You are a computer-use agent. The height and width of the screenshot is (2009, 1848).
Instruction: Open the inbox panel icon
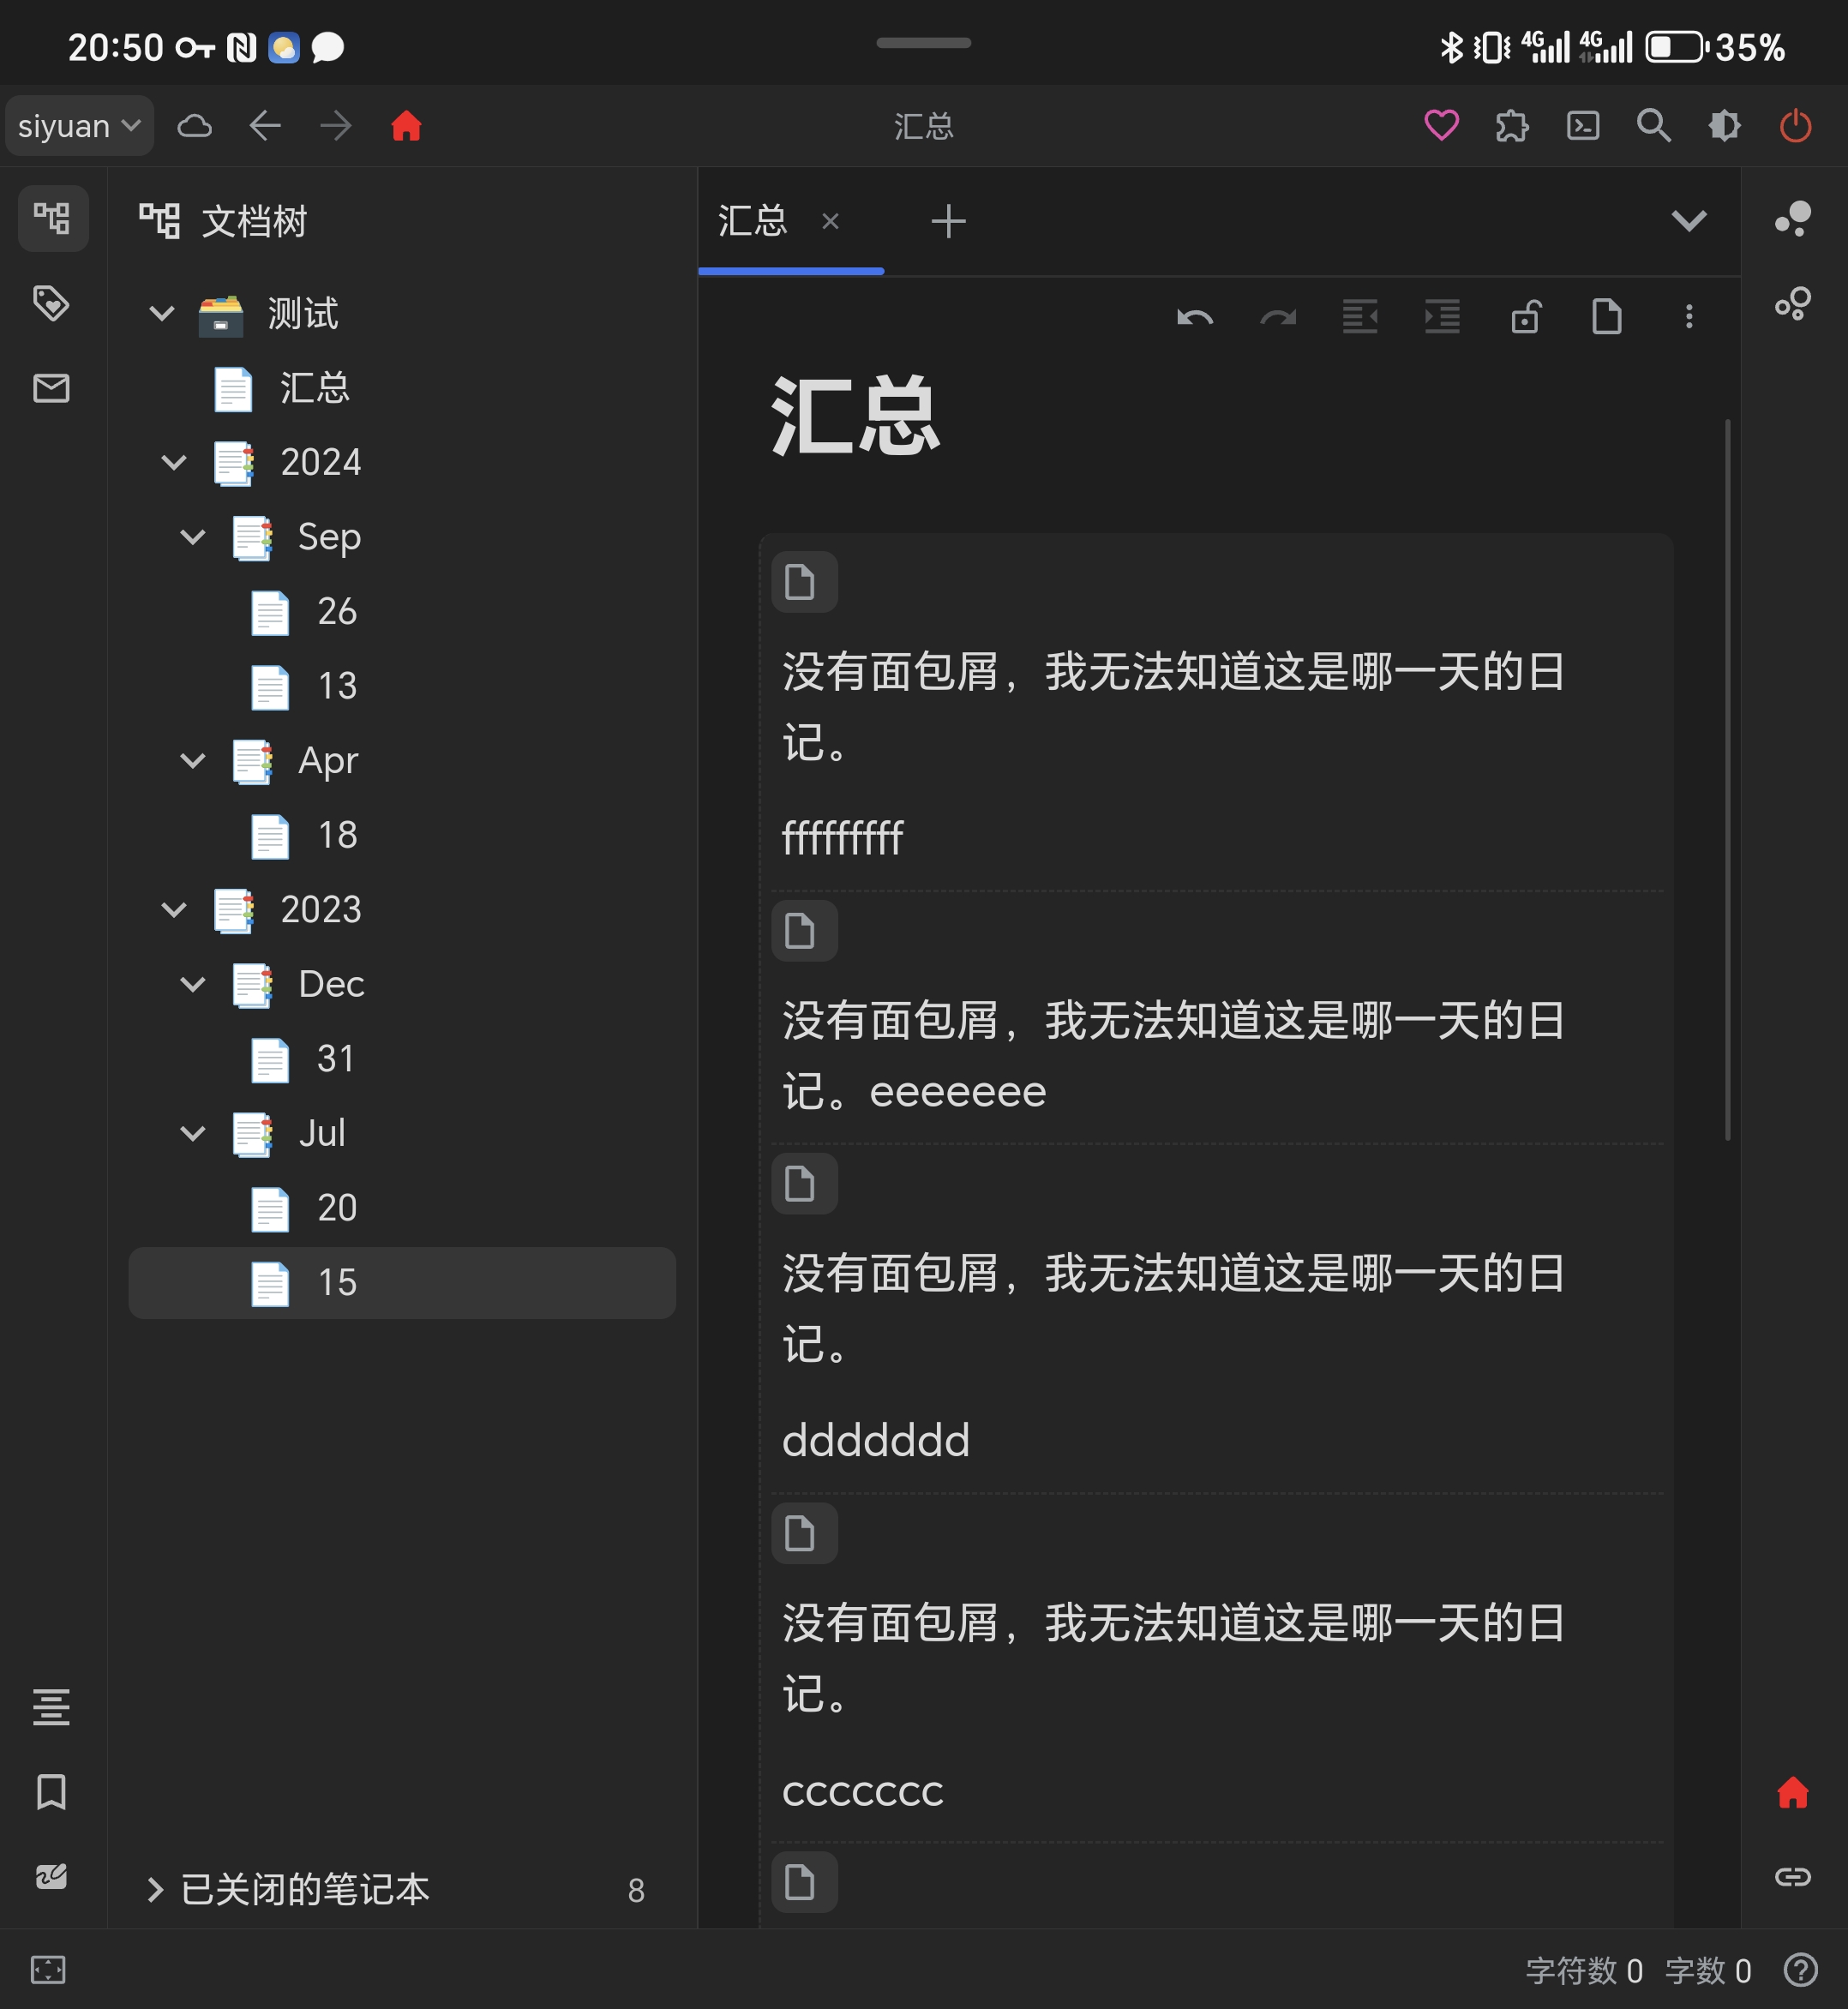(53, 388)
